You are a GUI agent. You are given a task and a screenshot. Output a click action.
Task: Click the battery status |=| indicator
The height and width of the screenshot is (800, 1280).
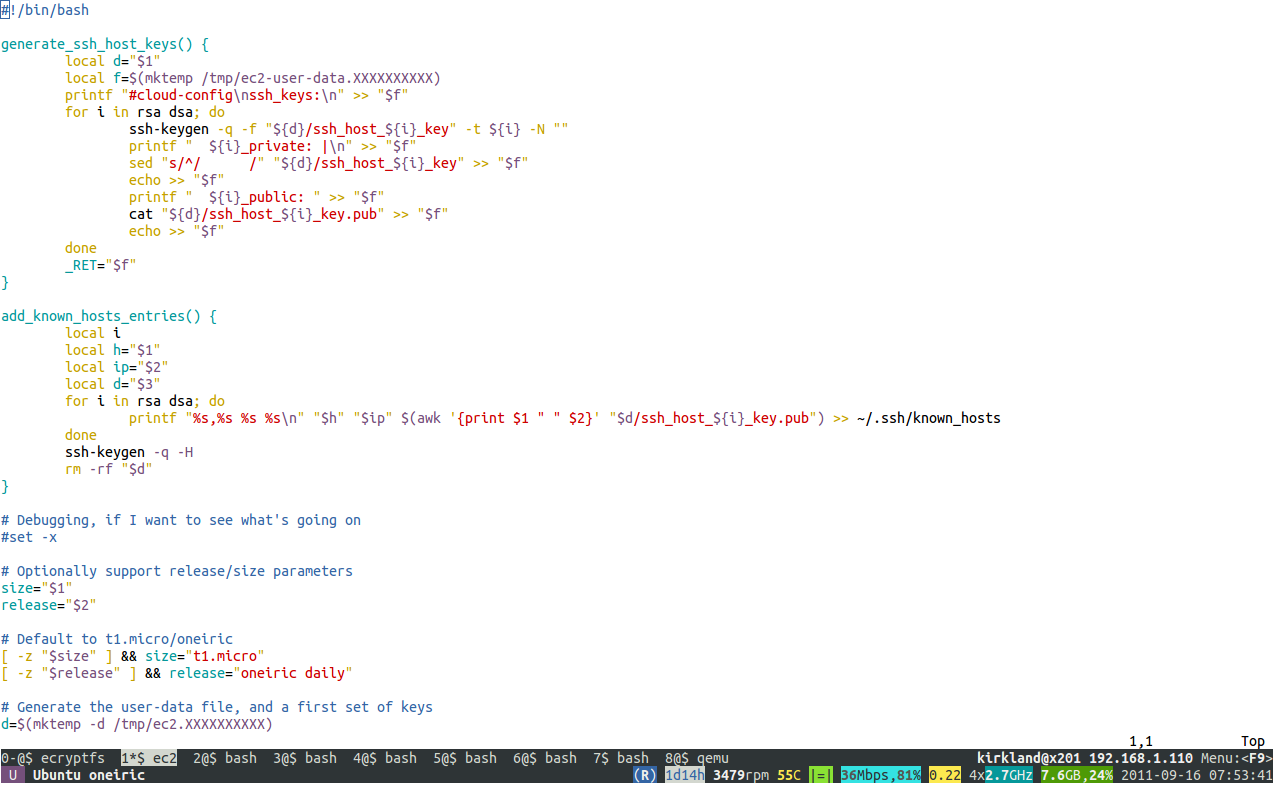pos(821,775)
